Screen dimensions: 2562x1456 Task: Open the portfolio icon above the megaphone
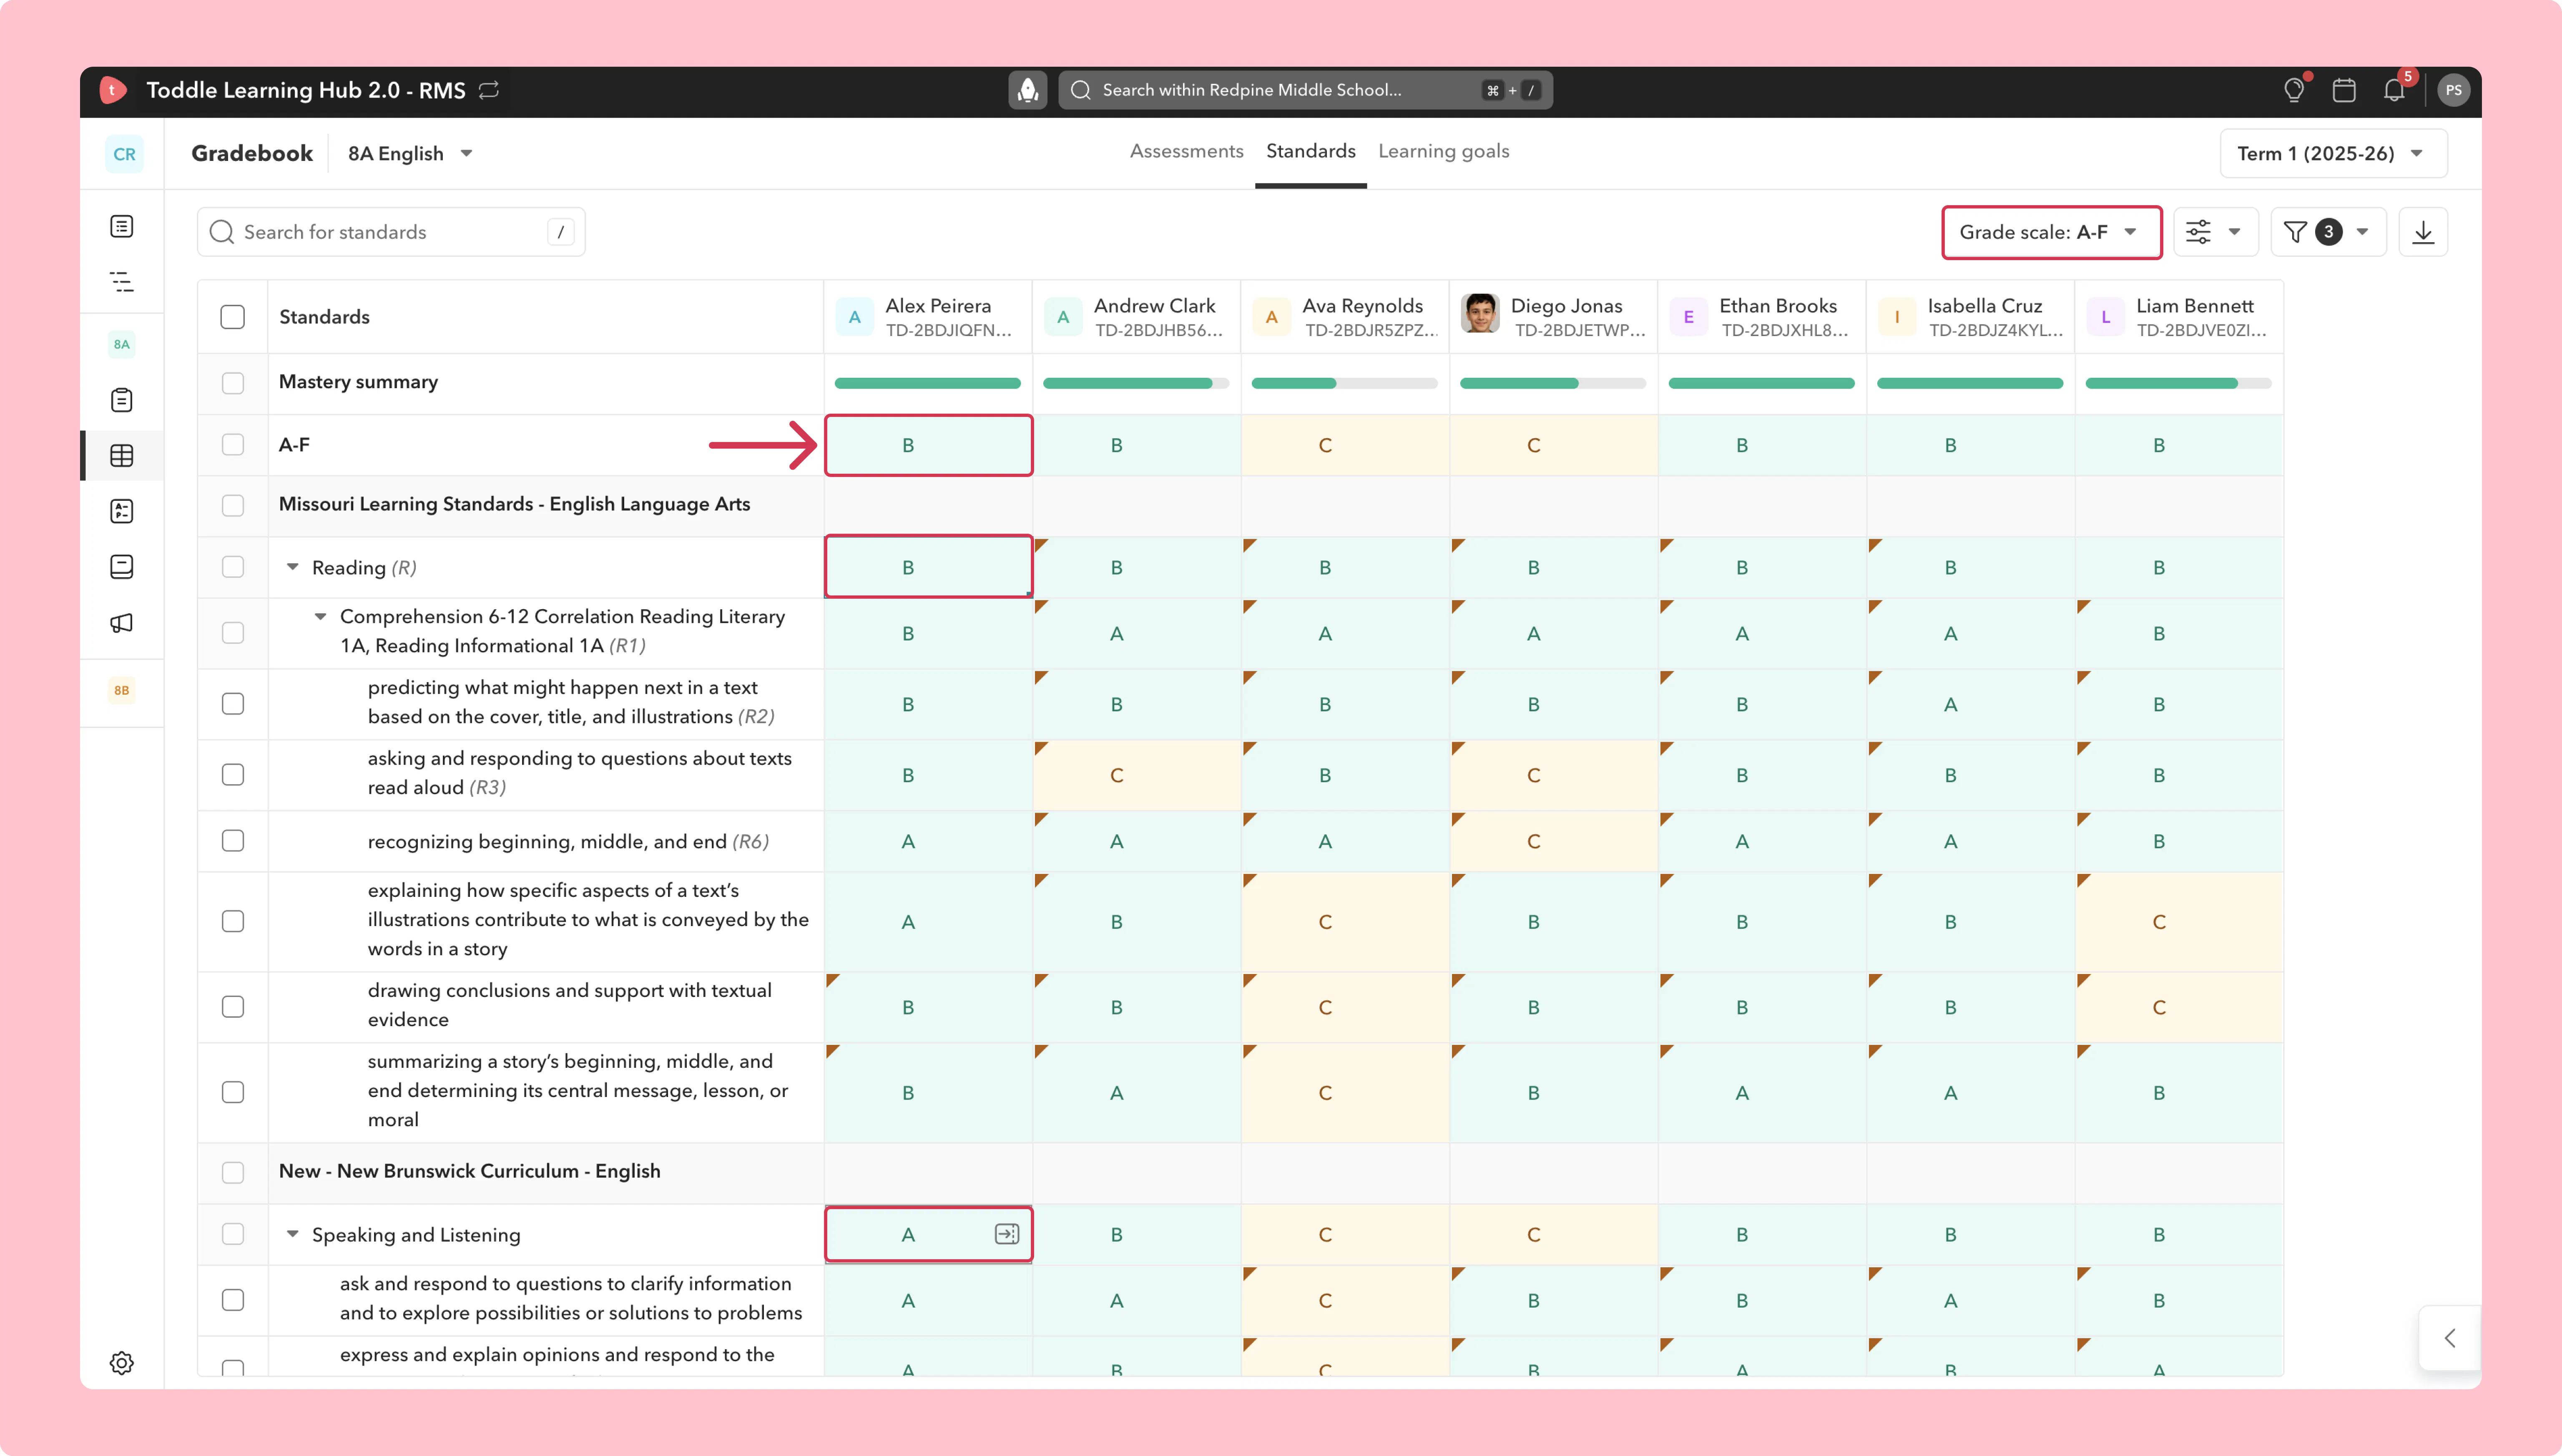coord(122,567)
